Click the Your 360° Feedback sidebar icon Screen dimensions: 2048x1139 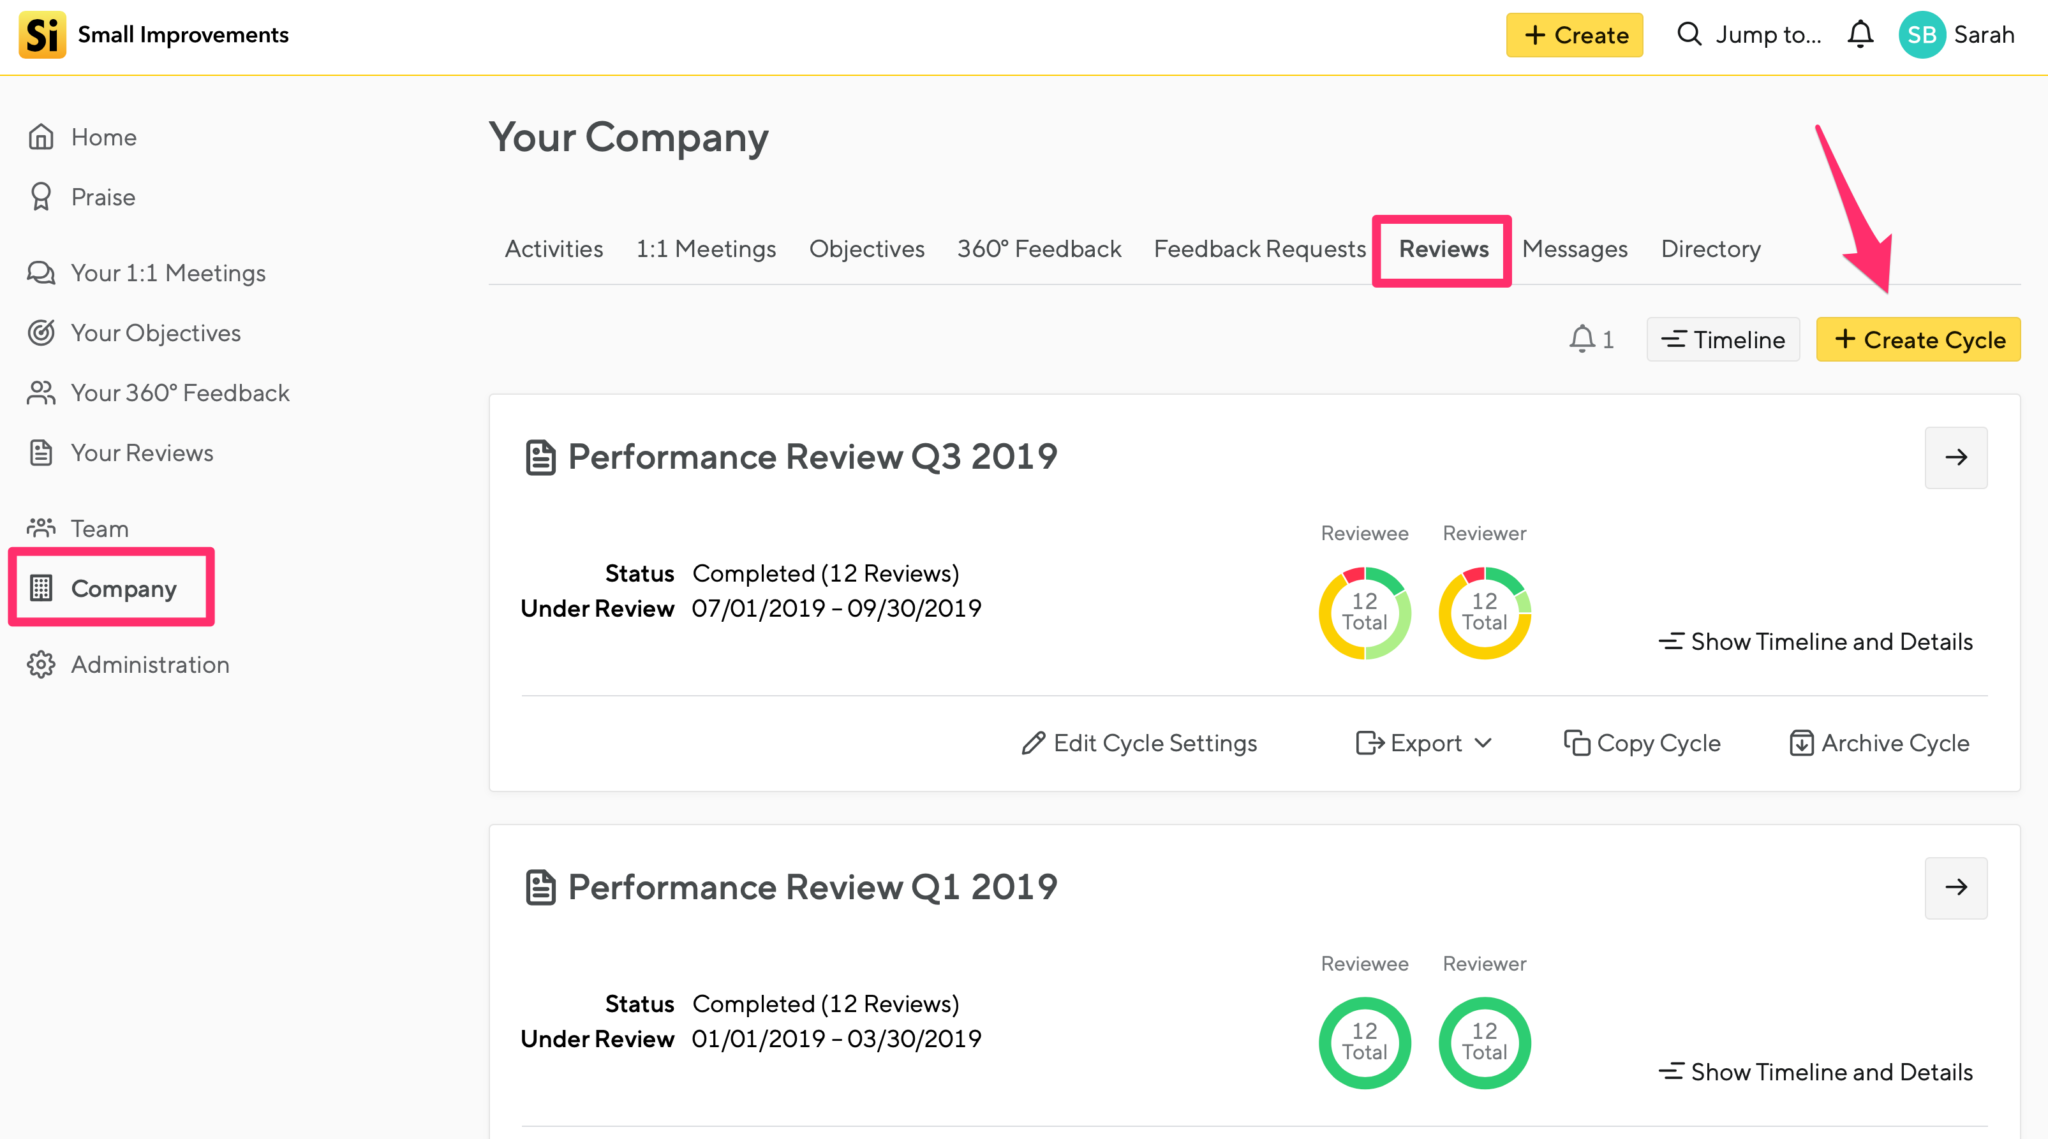click(40, 392)
